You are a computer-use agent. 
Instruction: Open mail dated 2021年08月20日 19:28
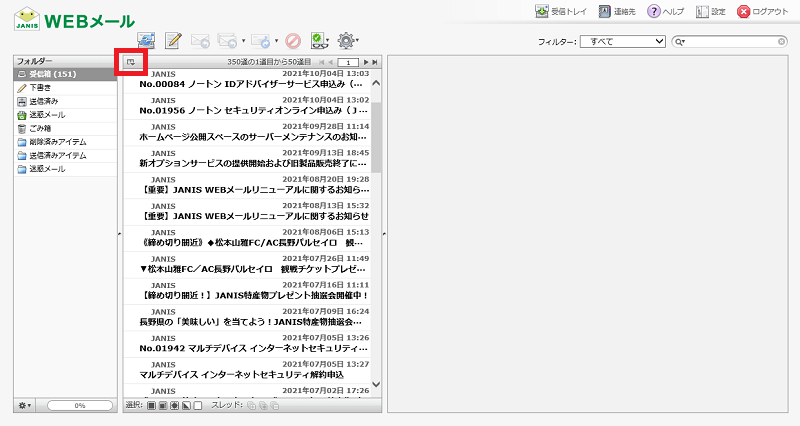point(247,186)
